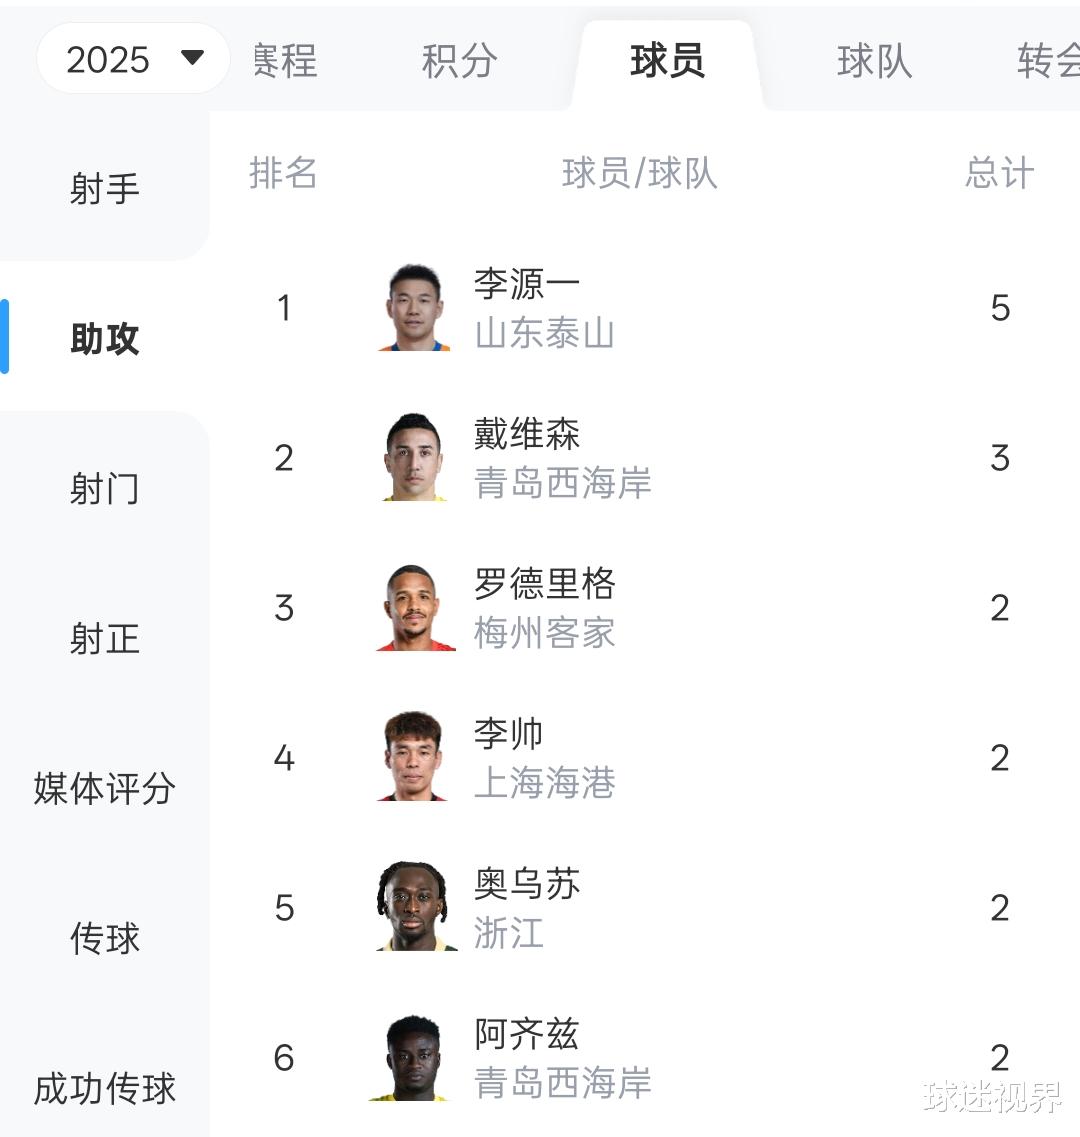Click 李源一 player avatar
Image resolution: width=1080 pixels, height=1137 pixels.
414,307
